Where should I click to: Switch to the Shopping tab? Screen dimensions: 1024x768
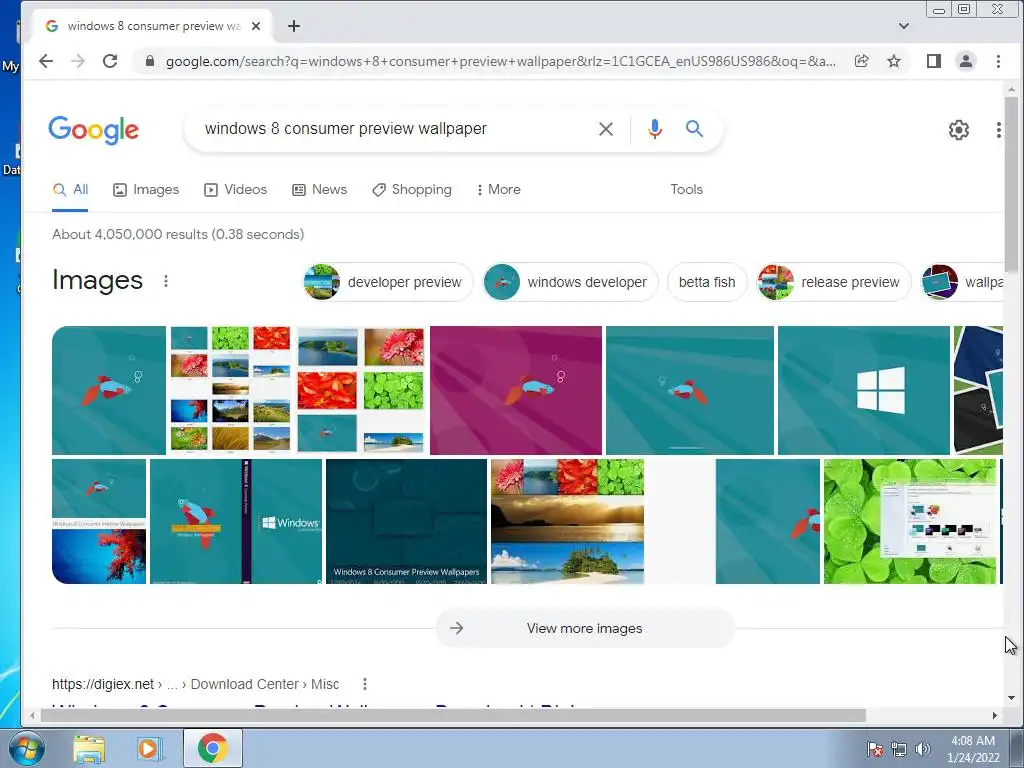click(411, 189)
